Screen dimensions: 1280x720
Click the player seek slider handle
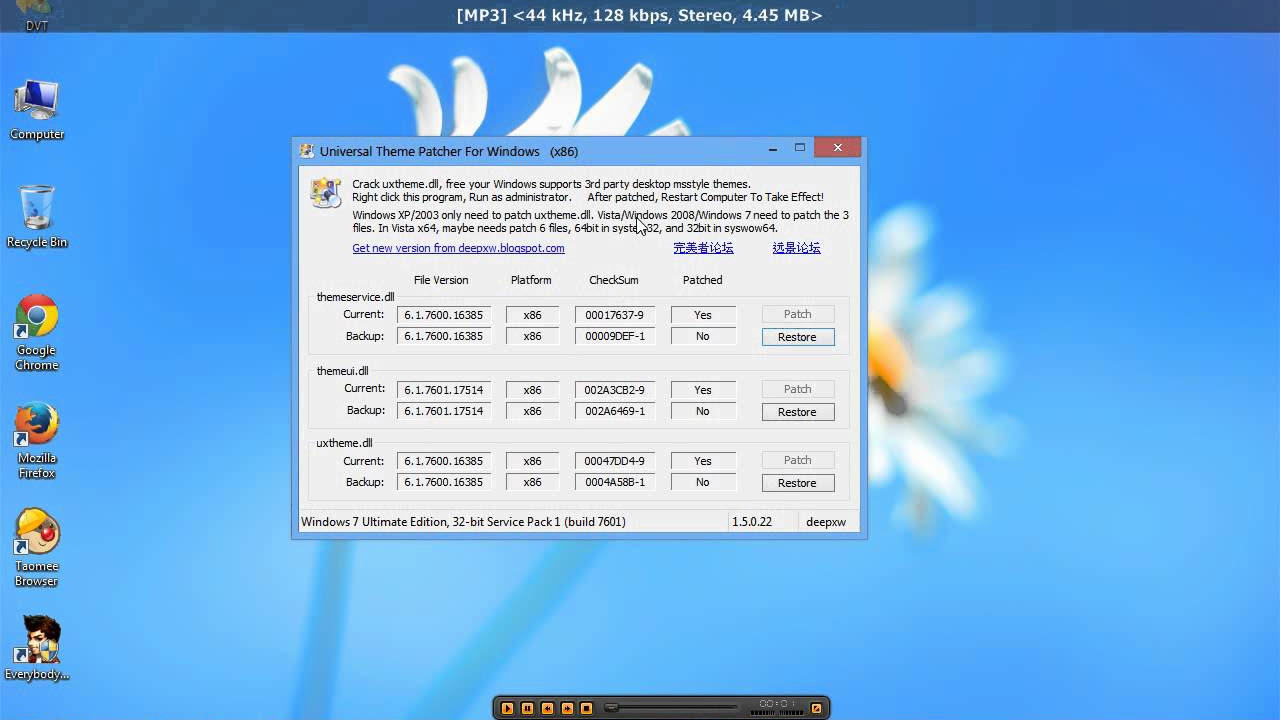(611, 708)
